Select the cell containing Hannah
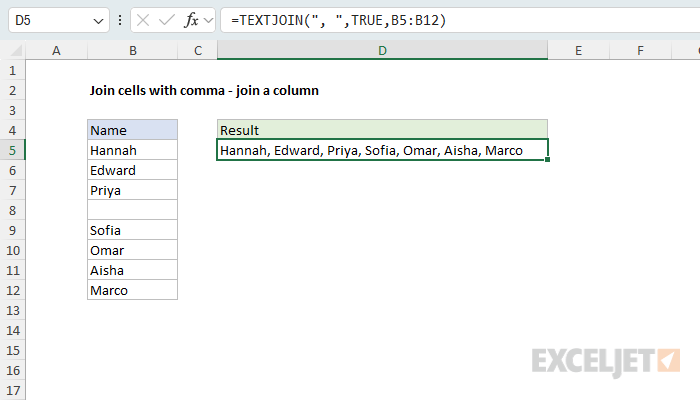The height and width of the screenshot is (400, 700). pyautogui.click(x=133, y=150)
